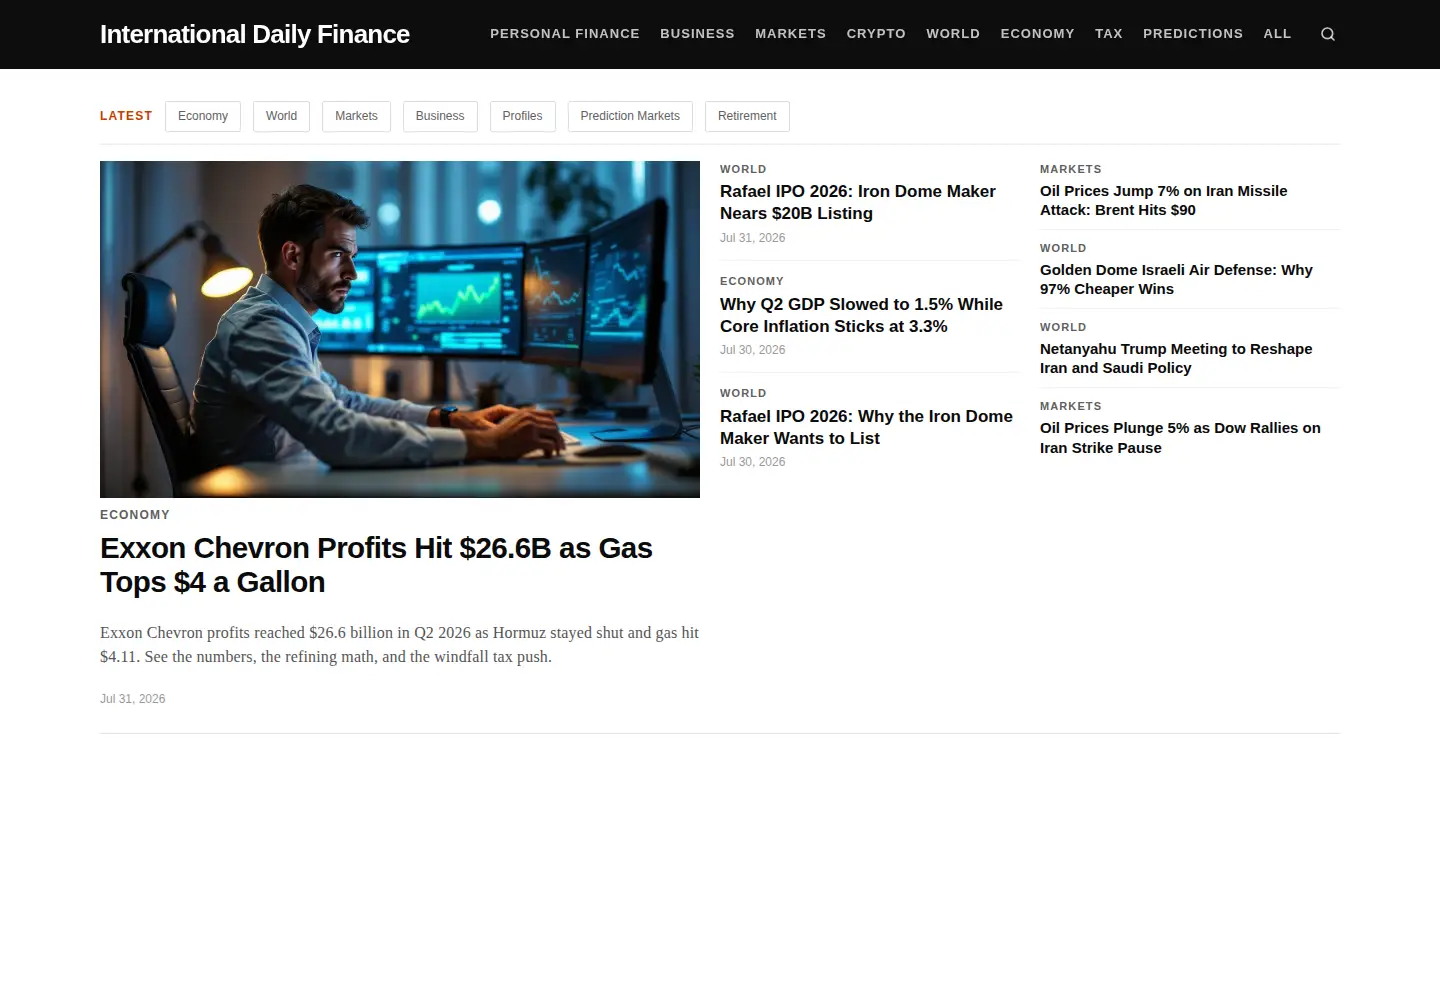This screenshot has width=1440, height=1000.
Task: Open Rafael IPO 2026 Nears $20B Listing article
Action: tap(858, 202)
